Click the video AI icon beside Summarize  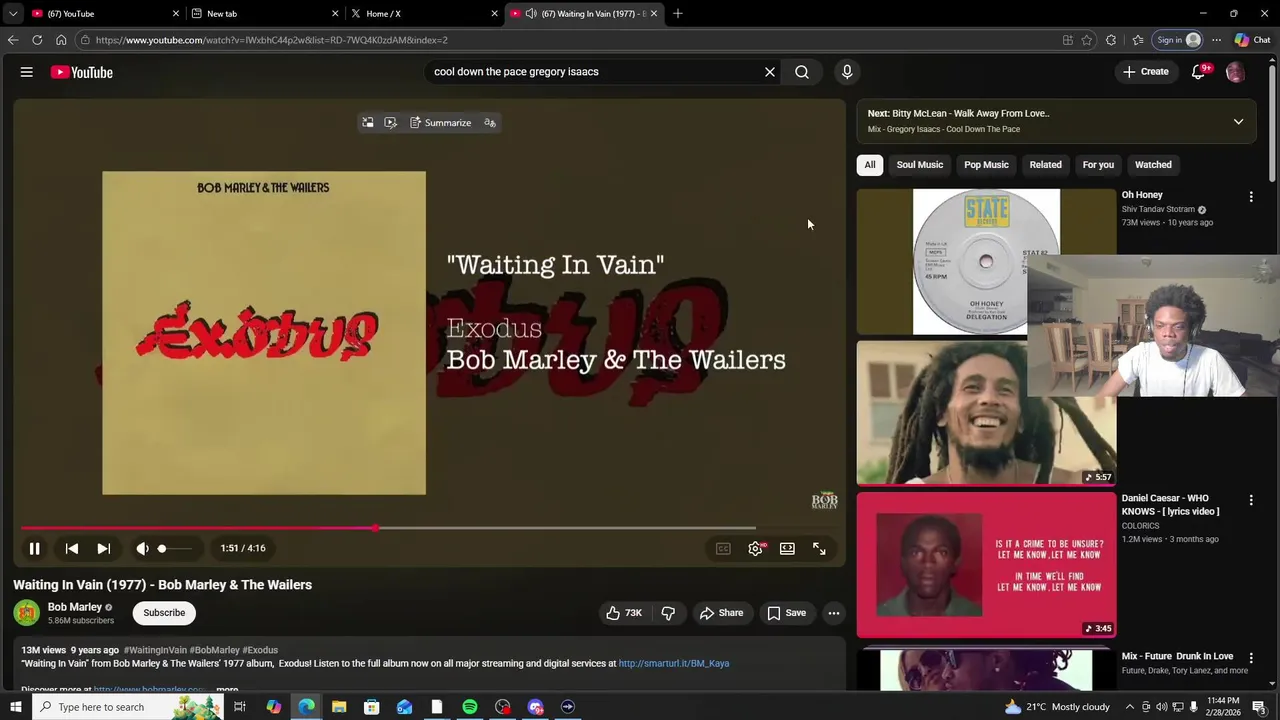click(x=390, y=123)
